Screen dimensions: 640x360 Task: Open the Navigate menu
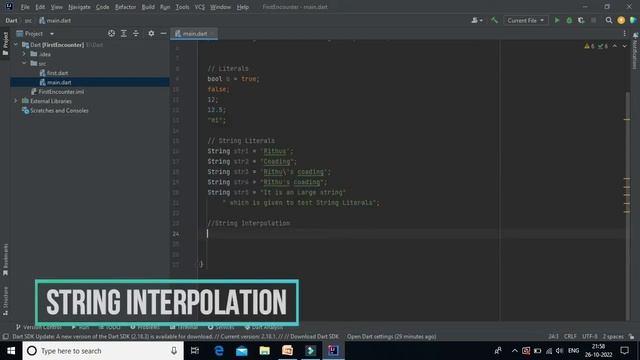[x=79, y=7]
